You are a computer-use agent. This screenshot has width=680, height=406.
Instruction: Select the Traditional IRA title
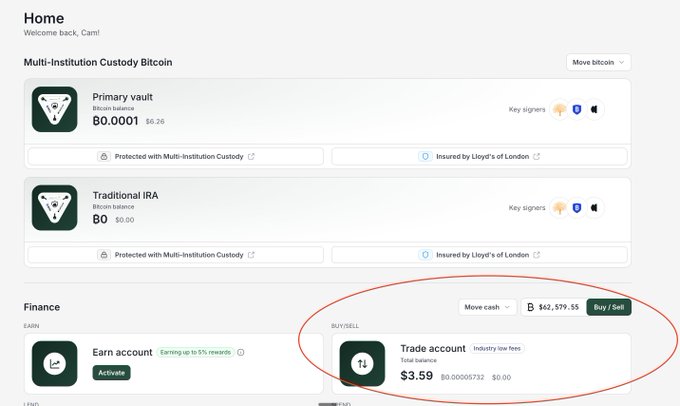(125, 195)
